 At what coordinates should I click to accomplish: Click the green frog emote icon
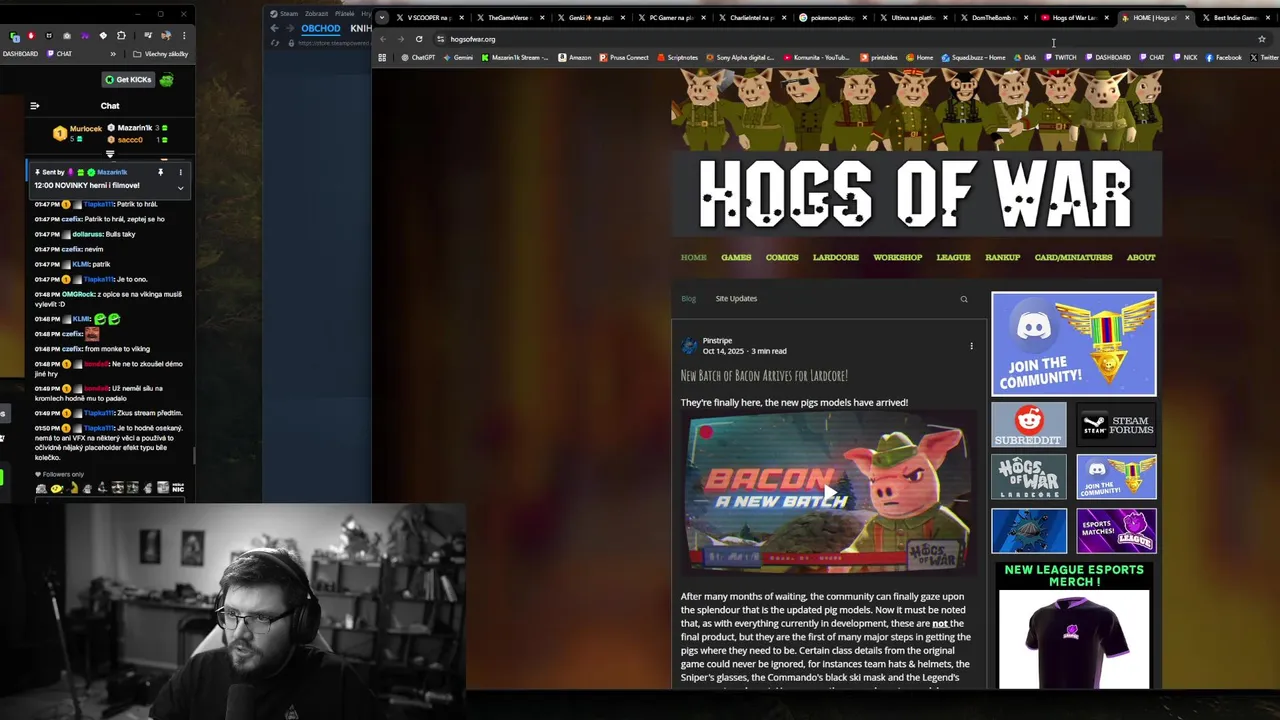[166, 80]
